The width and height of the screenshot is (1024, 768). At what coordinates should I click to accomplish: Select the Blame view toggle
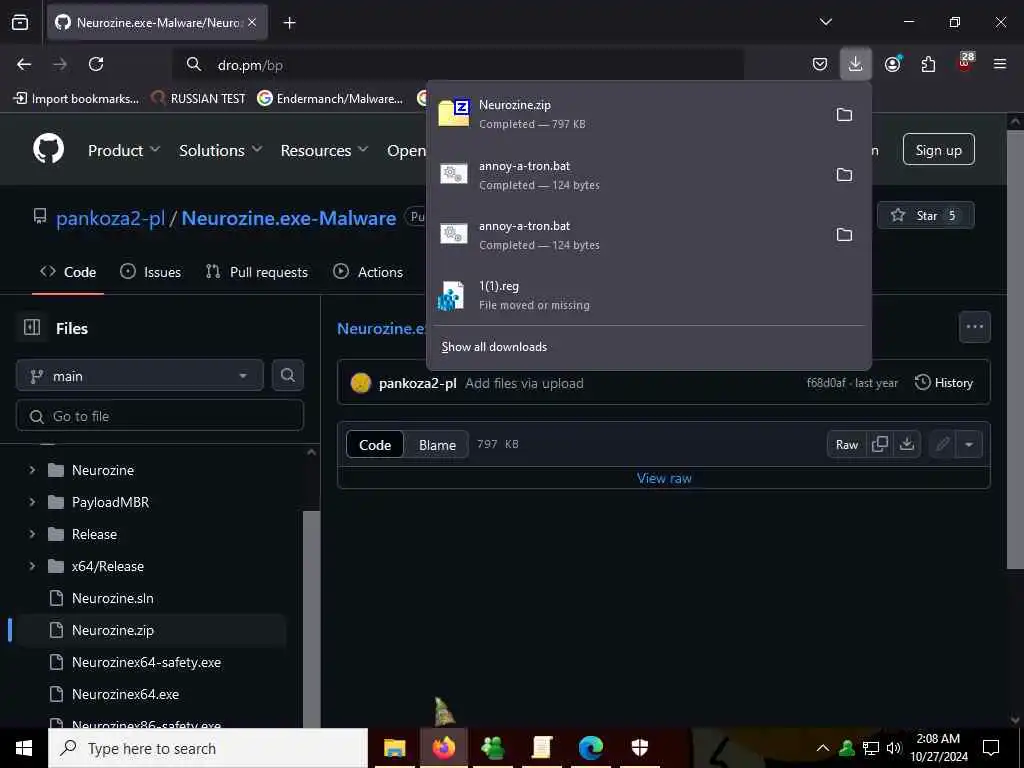437,445
